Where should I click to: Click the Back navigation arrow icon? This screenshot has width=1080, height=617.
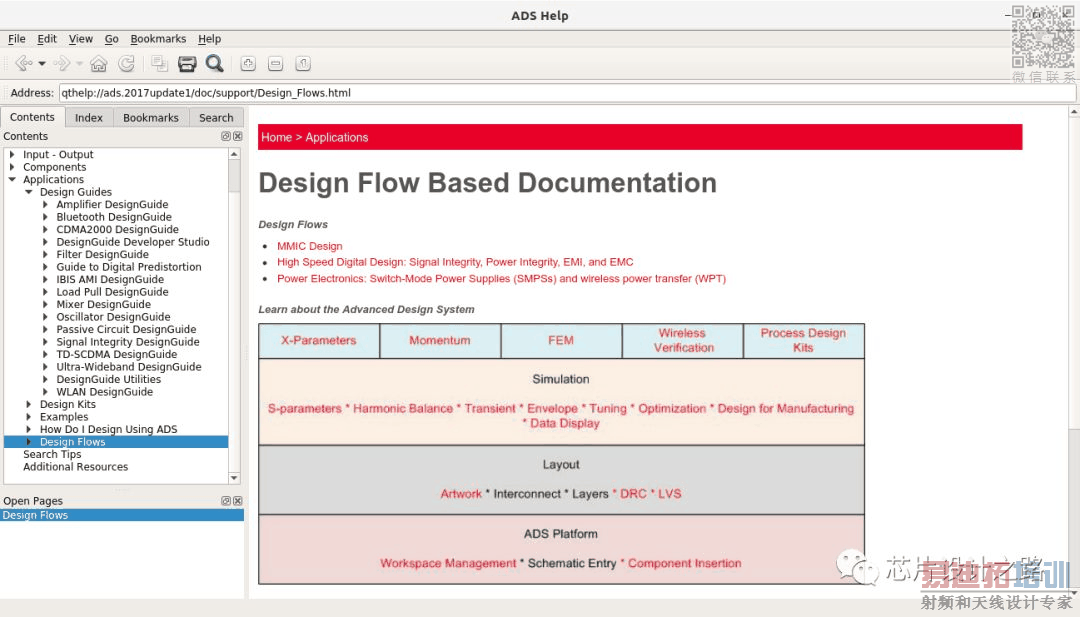tap(23, 63)
